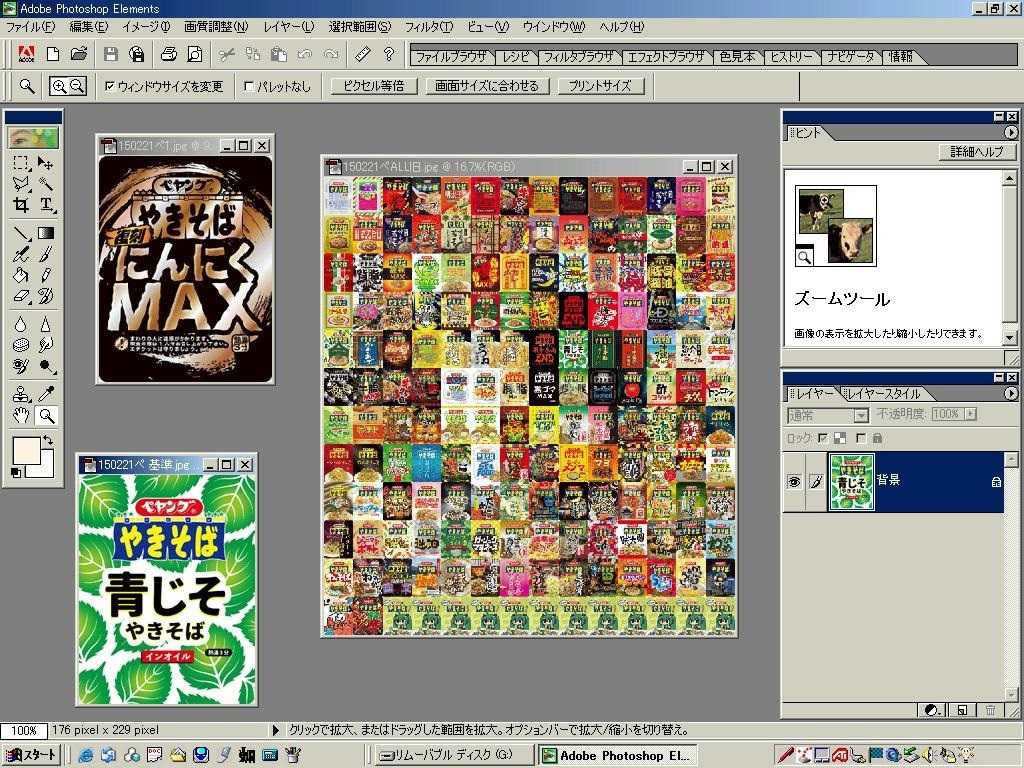Toggle ウィンドウサイズを変更 checkbox
The height and width of the screenshot is (768, 1024).
pyautogui.click(x=110, y=86)
